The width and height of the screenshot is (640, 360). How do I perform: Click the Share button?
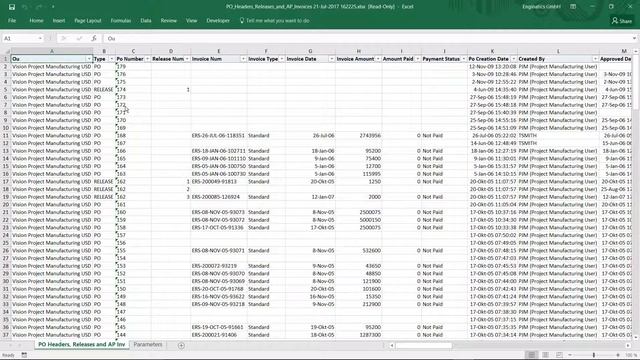click(x=622, y=20)
